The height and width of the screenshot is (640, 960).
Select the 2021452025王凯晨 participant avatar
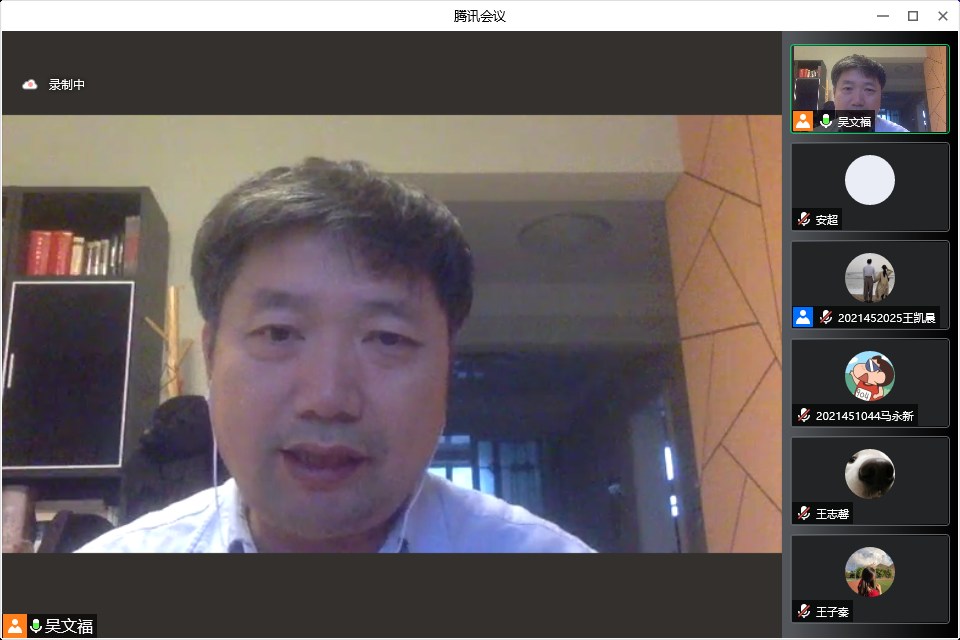click(869, 277)
